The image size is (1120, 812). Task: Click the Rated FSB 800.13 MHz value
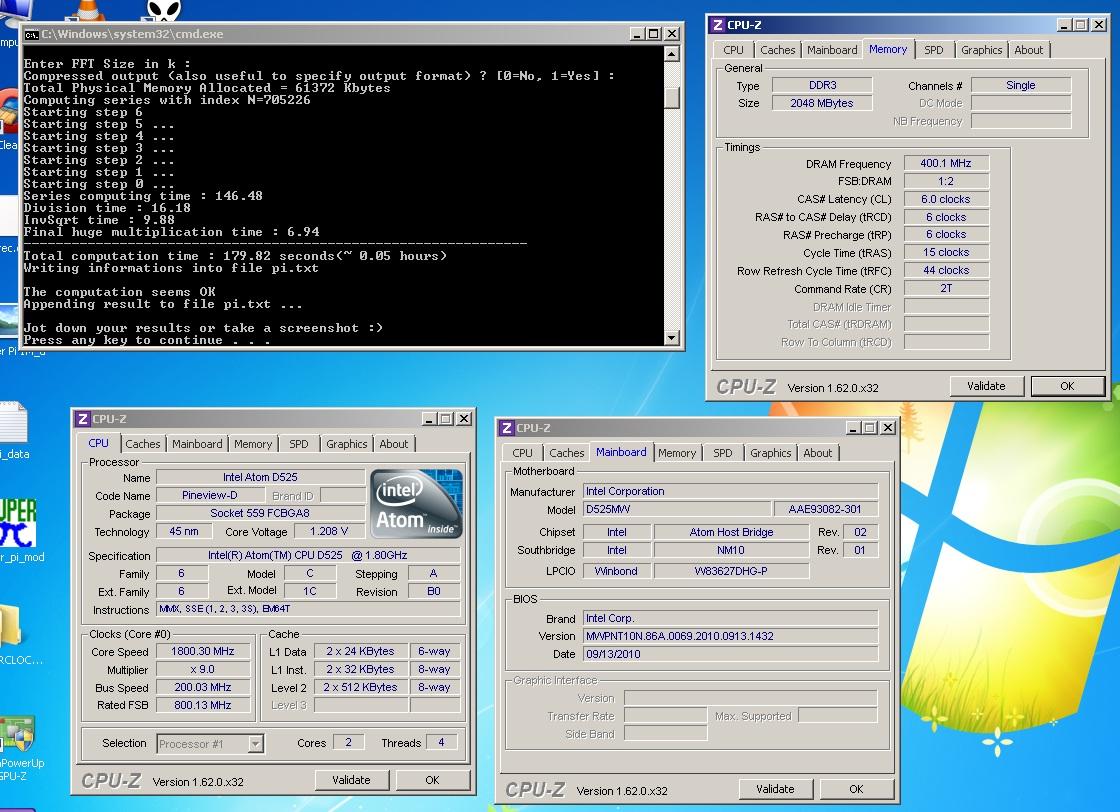coord(203,706)
